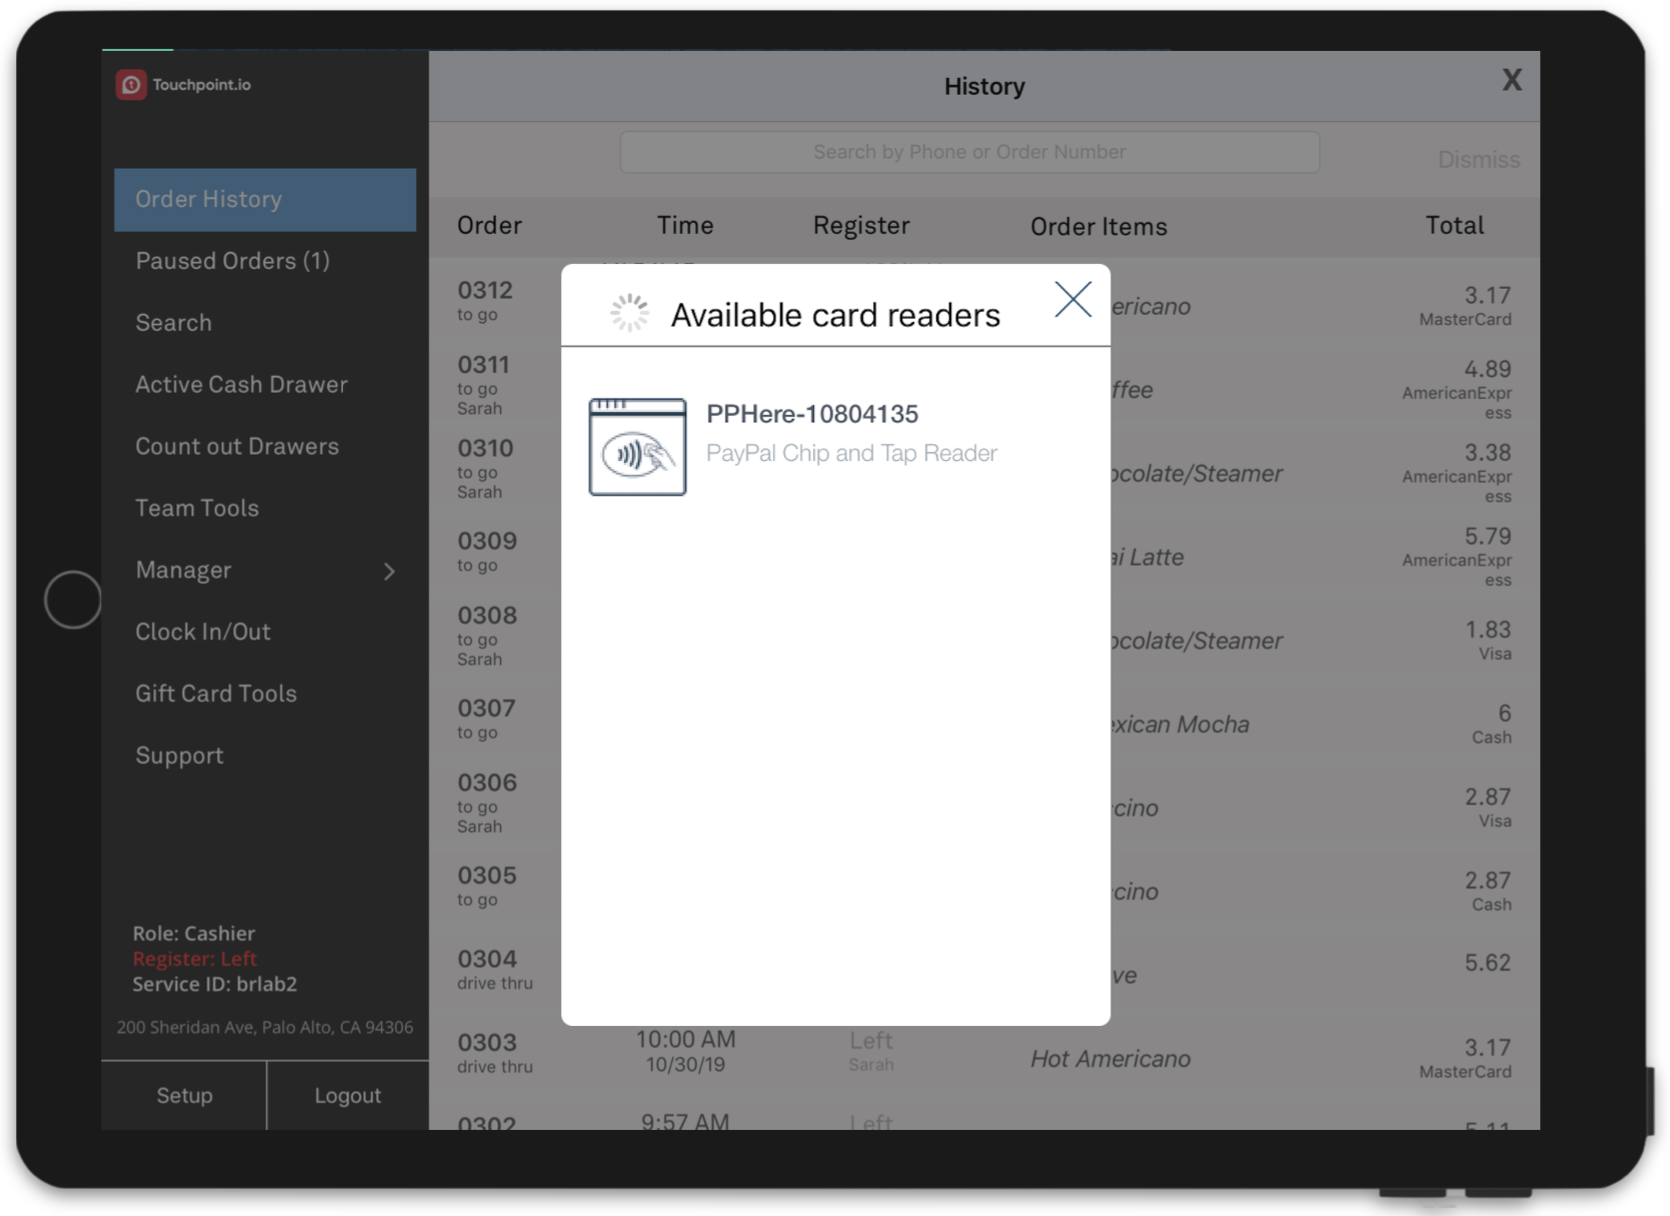Click PayPal Chip and Tap Reader description
This screenshot has width=1670, height=1216.
click(851, 453)
